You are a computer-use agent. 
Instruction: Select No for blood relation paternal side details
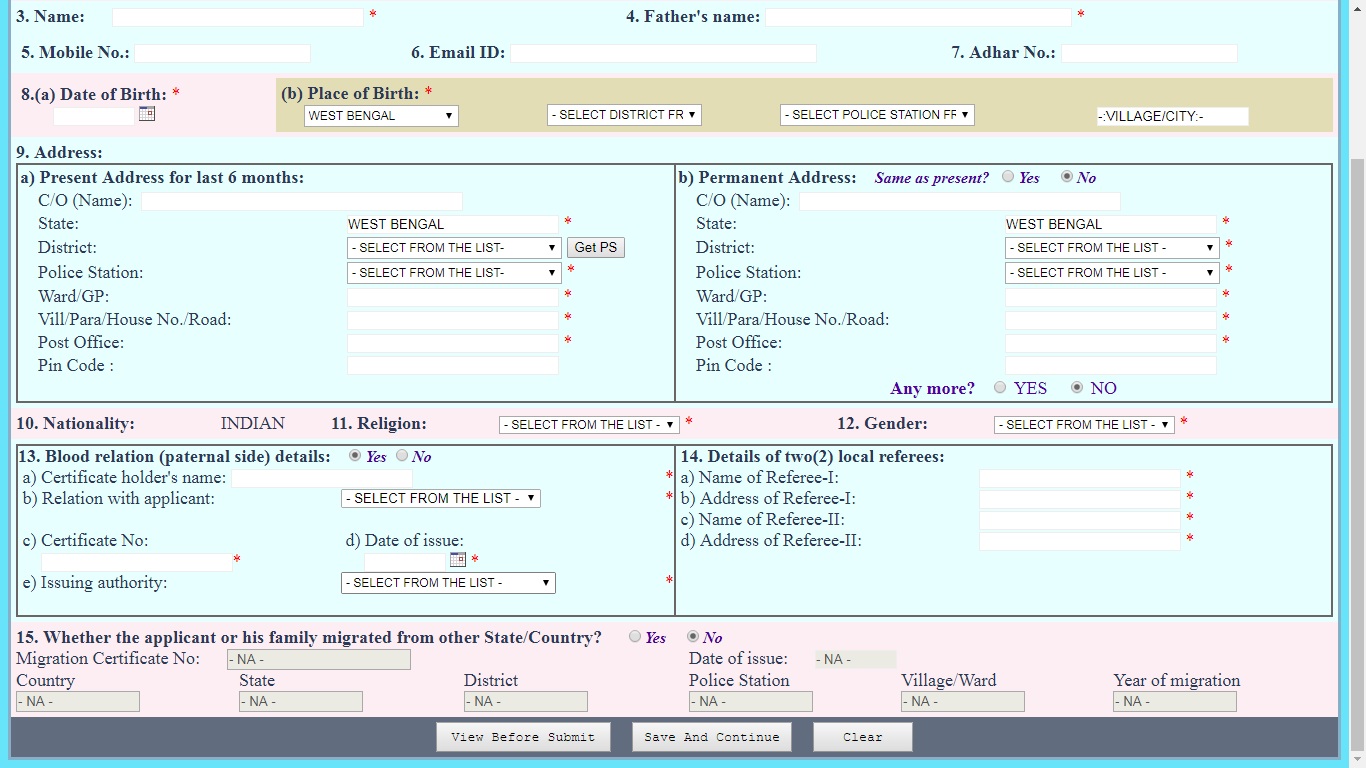click(401, 454)
